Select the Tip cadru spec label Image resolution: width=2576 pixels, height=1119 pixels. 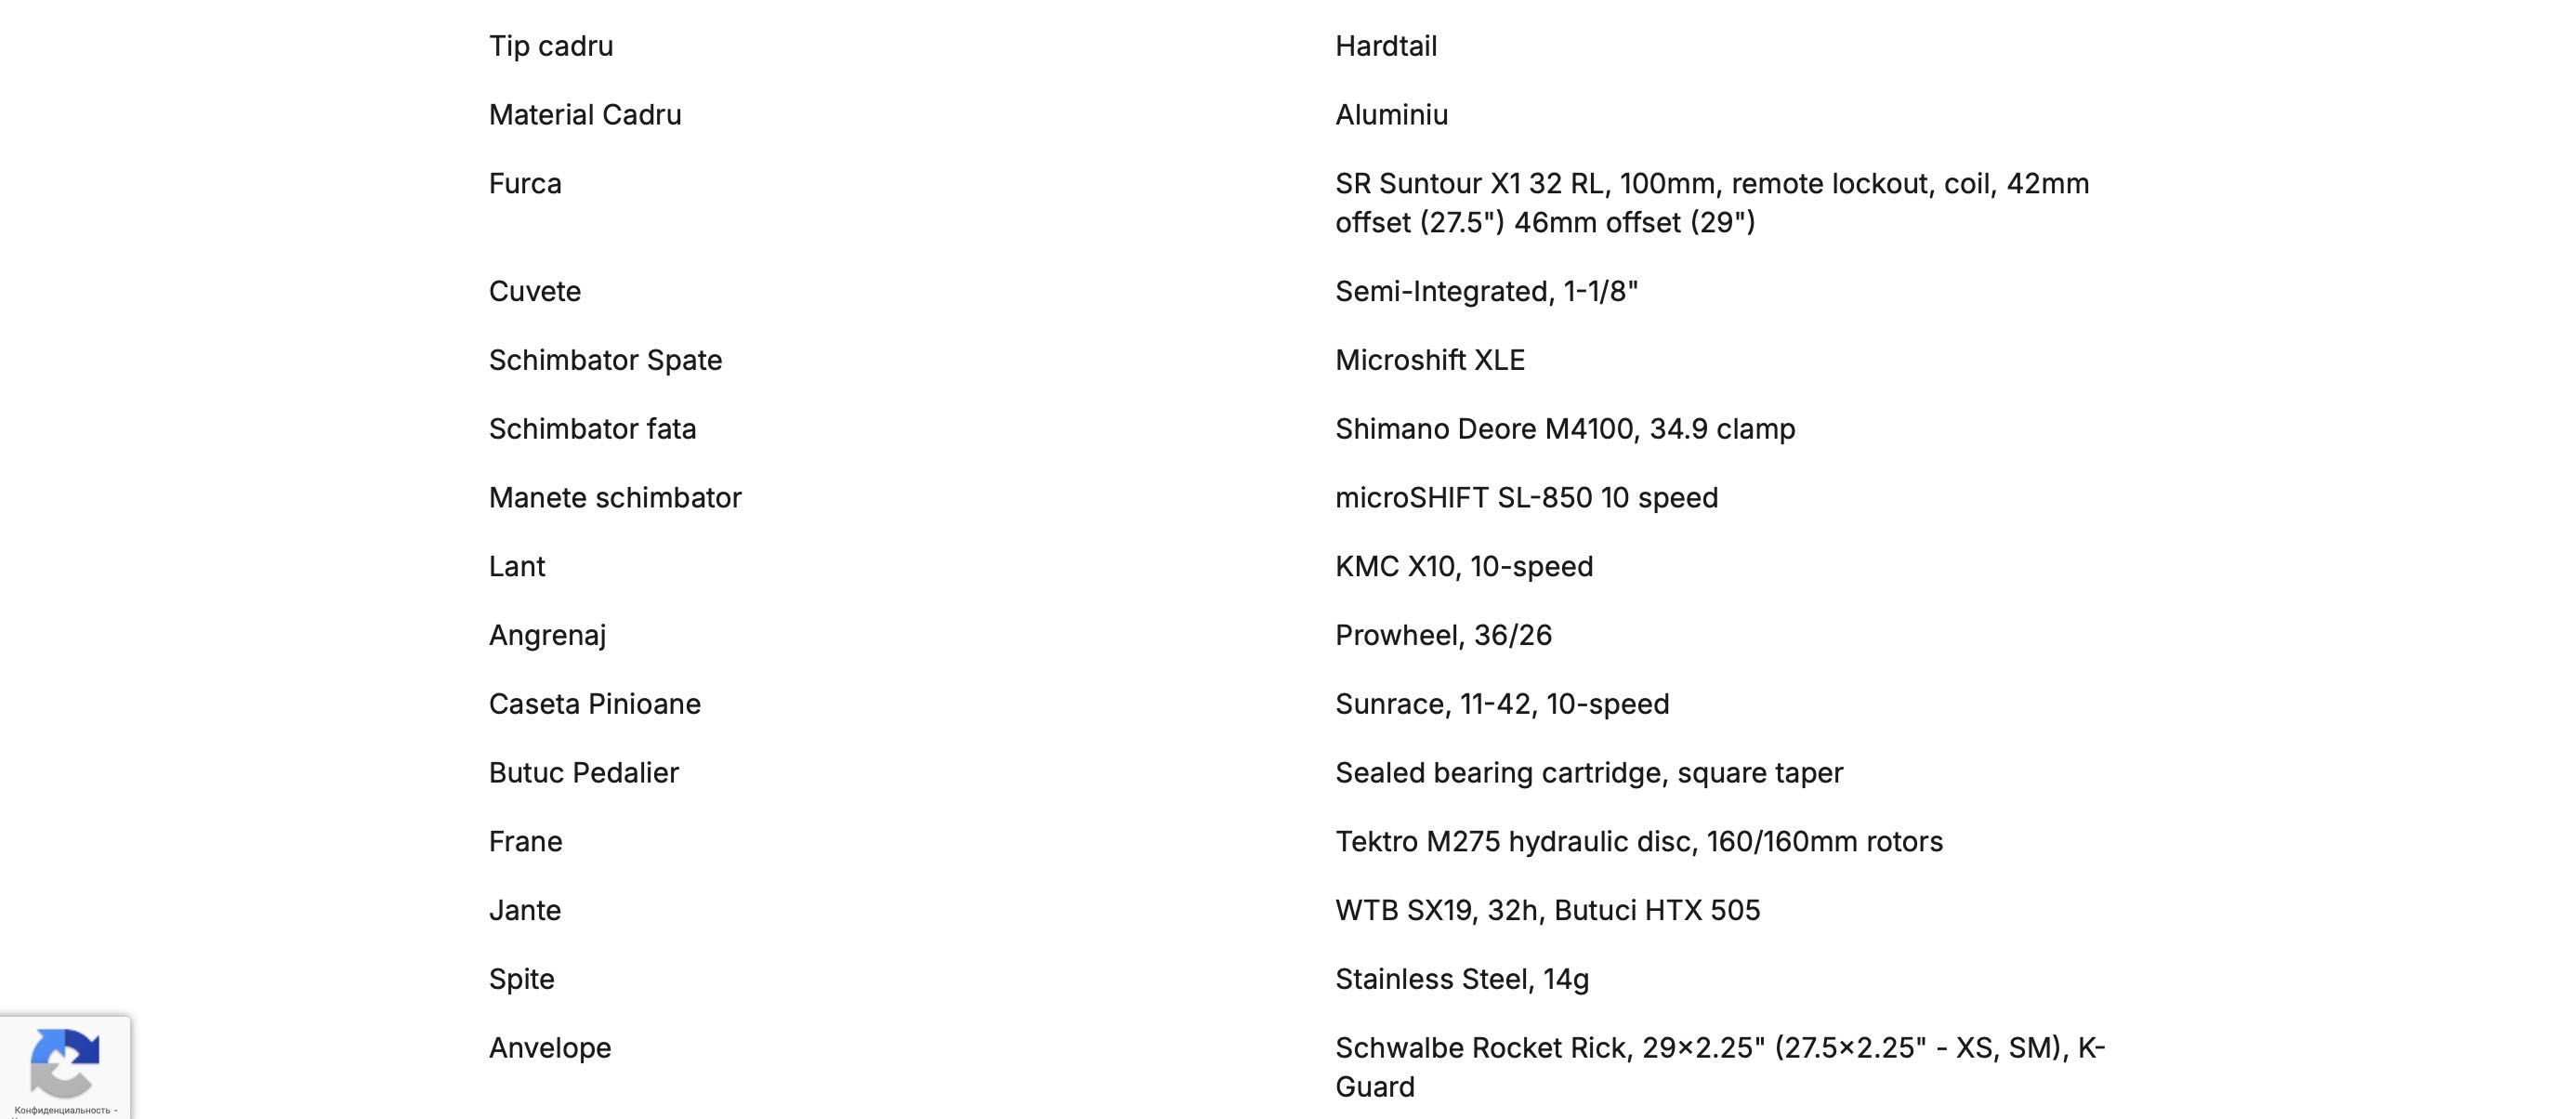[x=551, y=46]
